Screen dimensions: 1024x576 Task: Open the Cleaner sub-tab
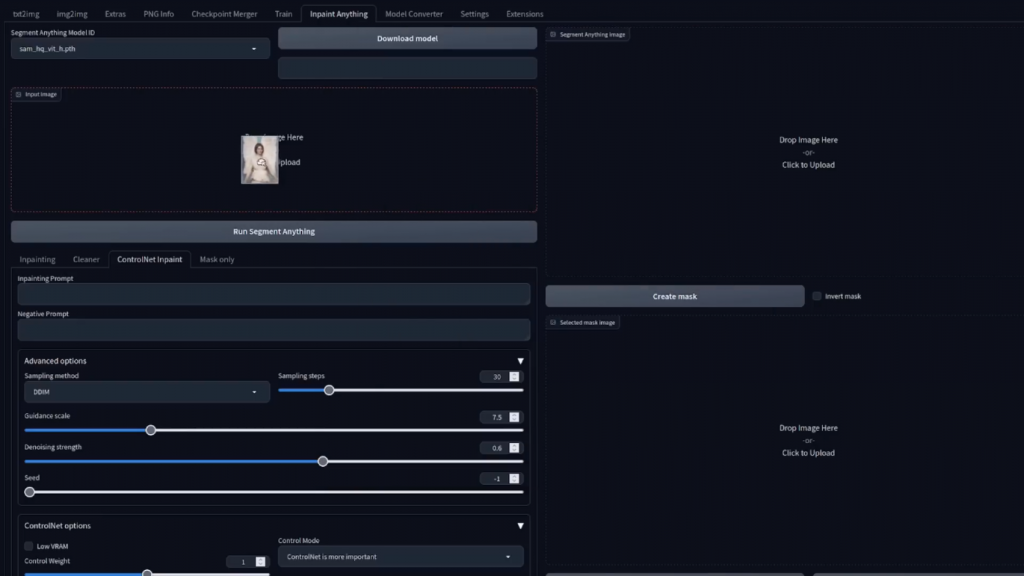[x=86, y=259]
